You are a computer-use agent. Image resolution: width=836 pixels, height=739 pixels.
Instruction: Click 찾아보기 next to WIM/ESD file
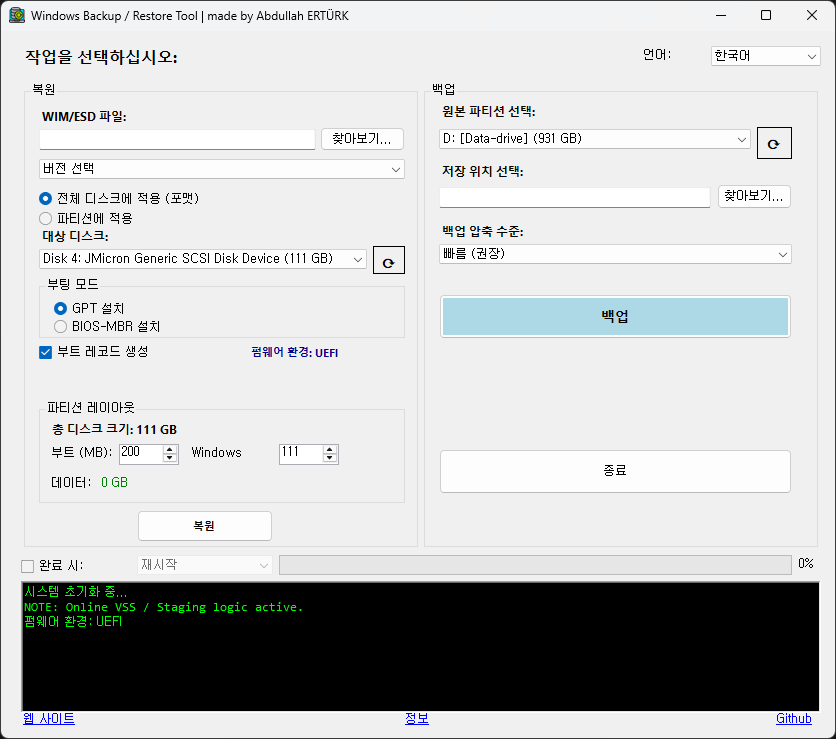(362, 139)
